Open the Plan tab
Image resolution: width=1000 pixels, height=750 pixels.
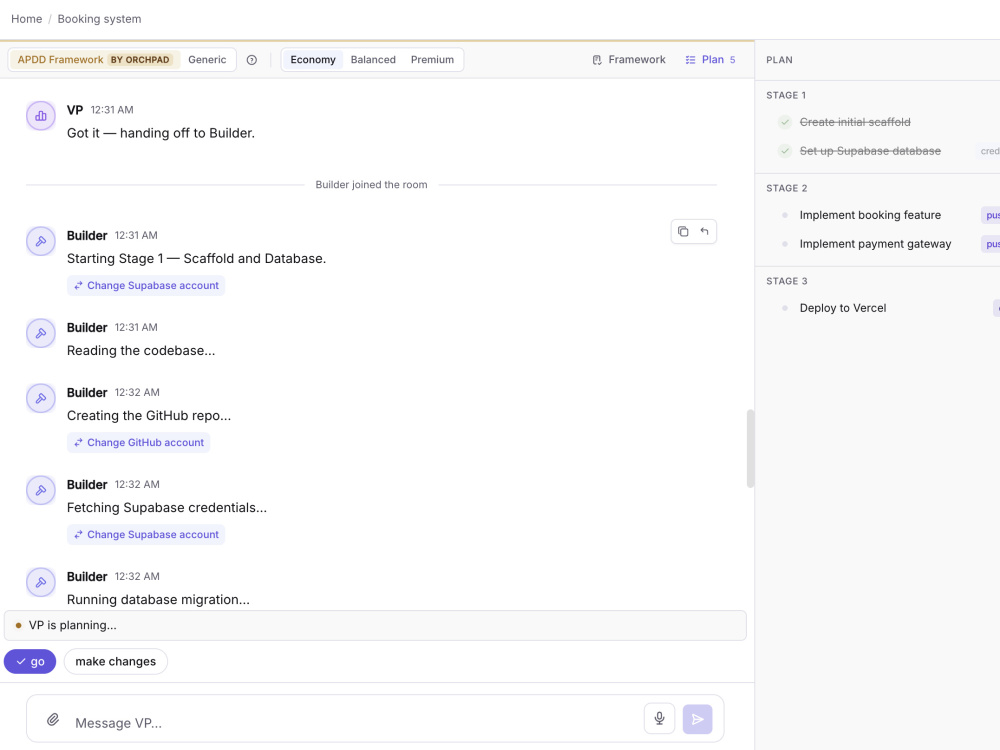click(x=710, y=60)
